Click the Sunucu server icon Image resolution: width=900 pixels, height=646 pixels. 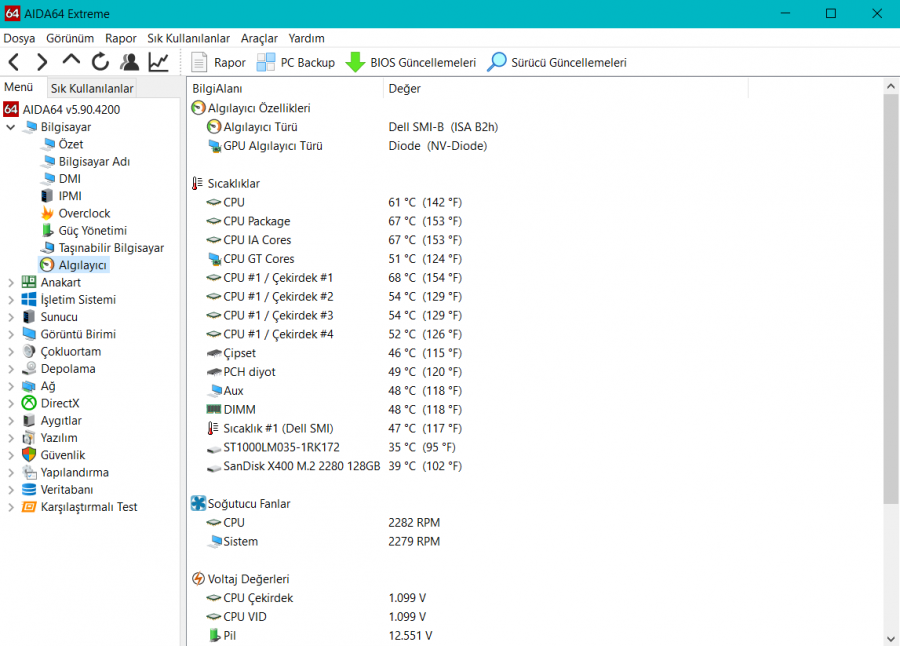29,316
